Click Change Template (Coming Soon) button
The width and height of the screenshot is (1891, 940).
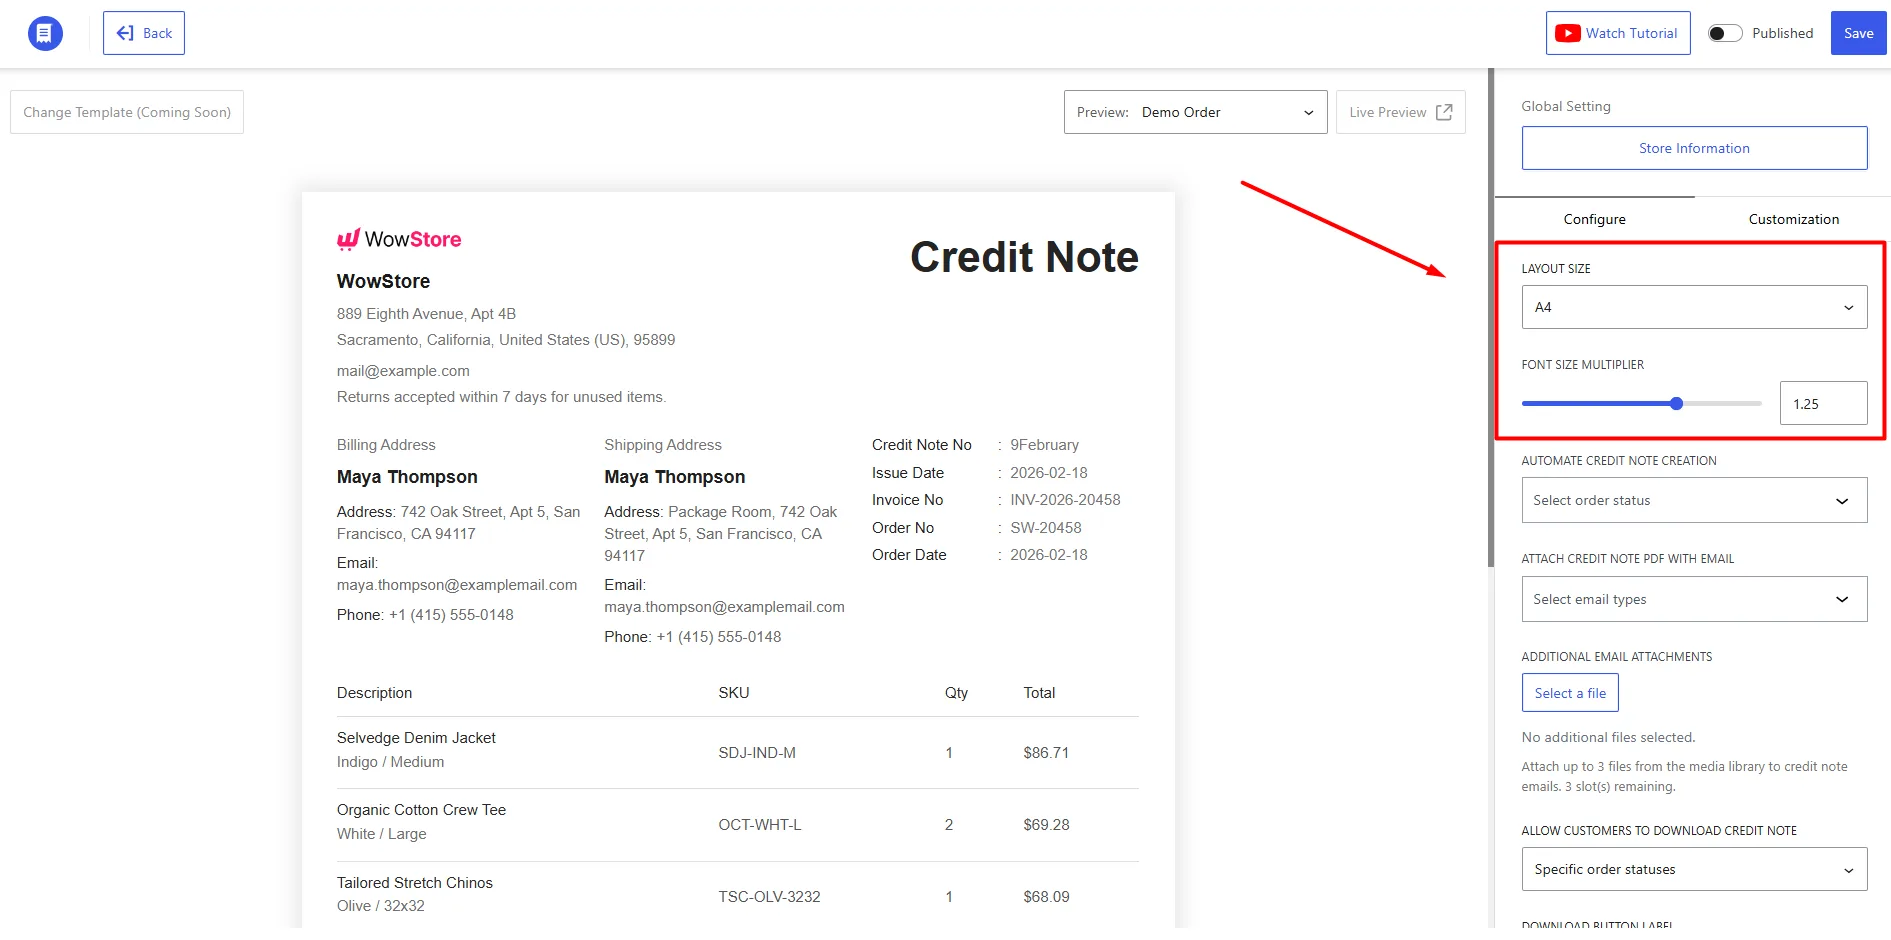tap(127, 112)
